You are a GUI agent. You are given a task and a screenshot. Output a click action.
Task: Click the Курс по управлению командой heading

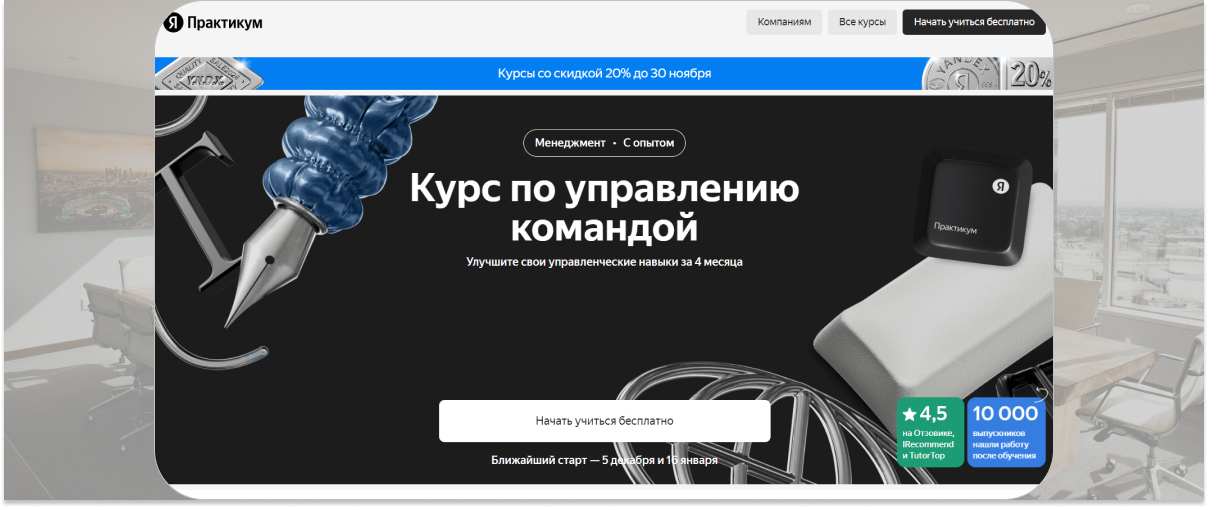click(604, 207)
